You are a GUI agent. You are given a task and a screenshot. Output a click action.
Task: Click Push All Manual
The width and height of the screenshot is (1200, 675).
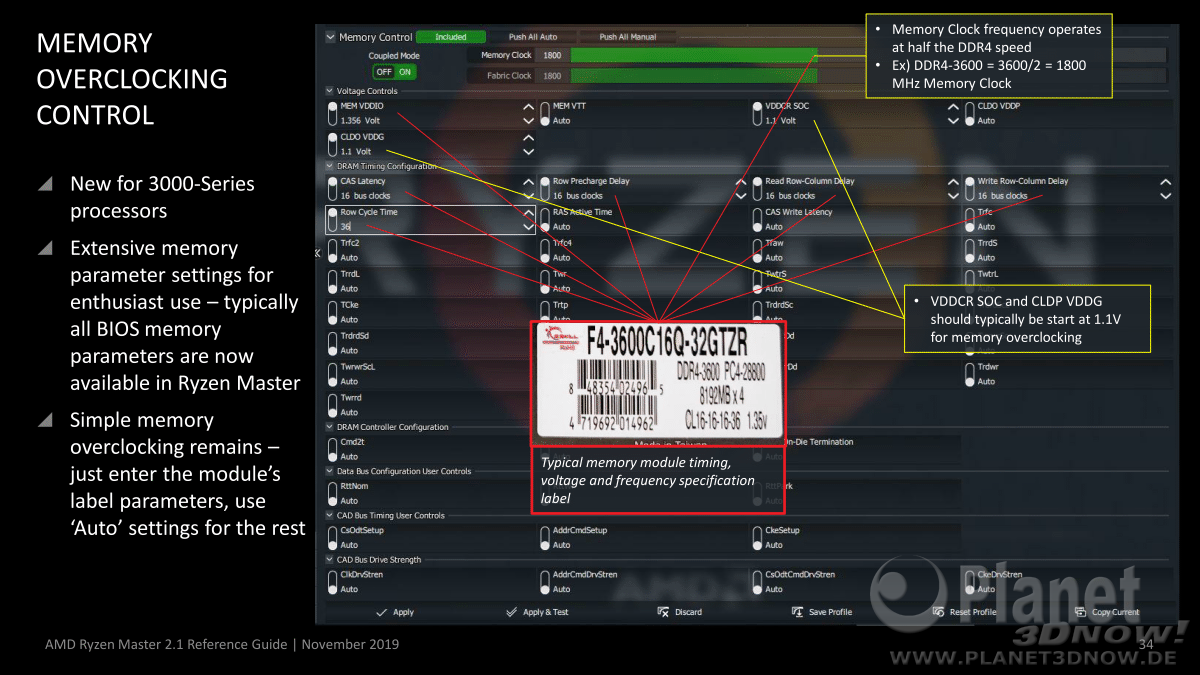(x=628, y=37)
